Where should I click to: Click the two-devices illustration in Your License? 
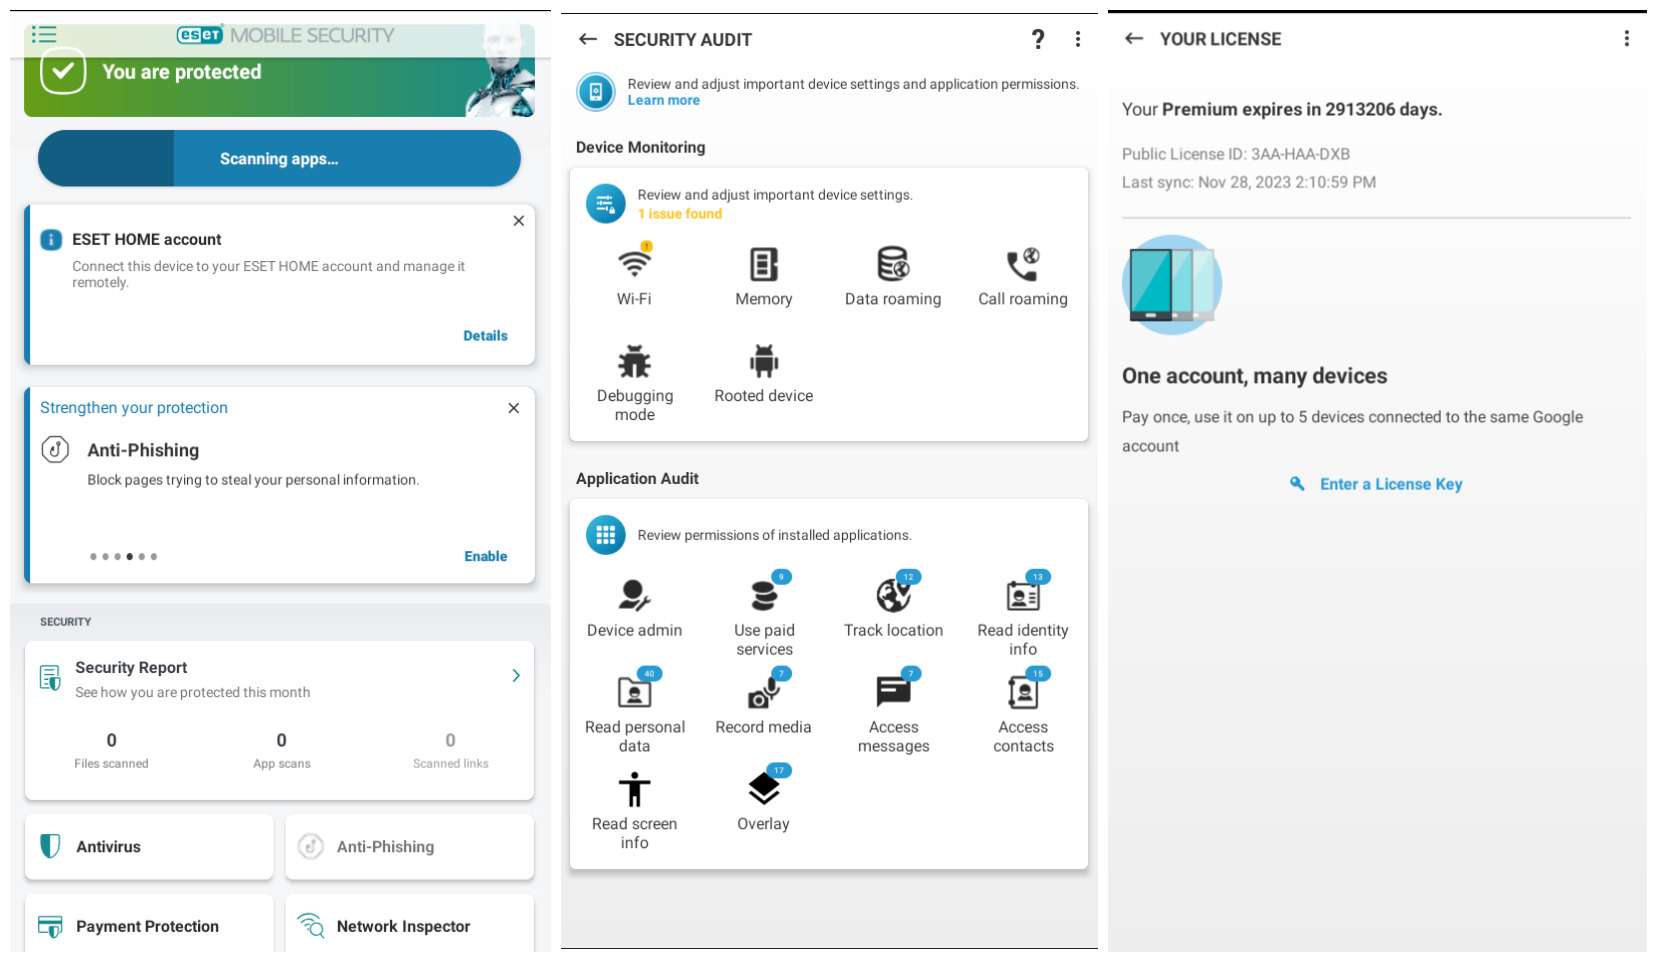[x=1172, y=285]
